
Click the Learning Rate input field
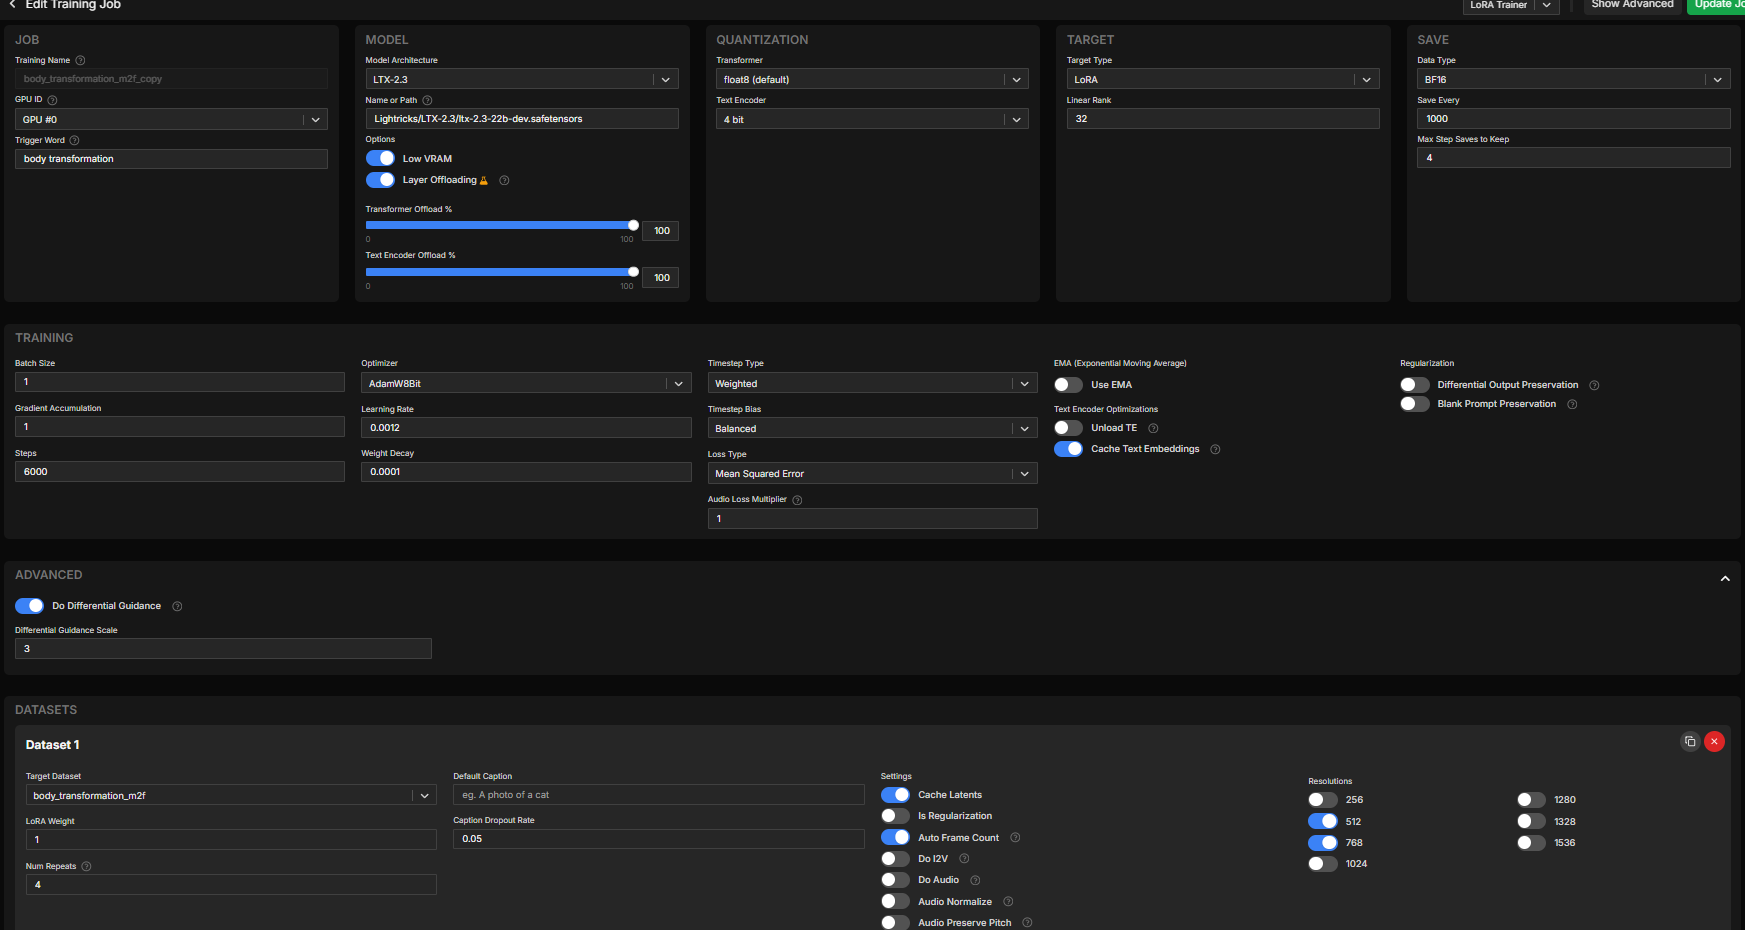click(x=525, y=428)
